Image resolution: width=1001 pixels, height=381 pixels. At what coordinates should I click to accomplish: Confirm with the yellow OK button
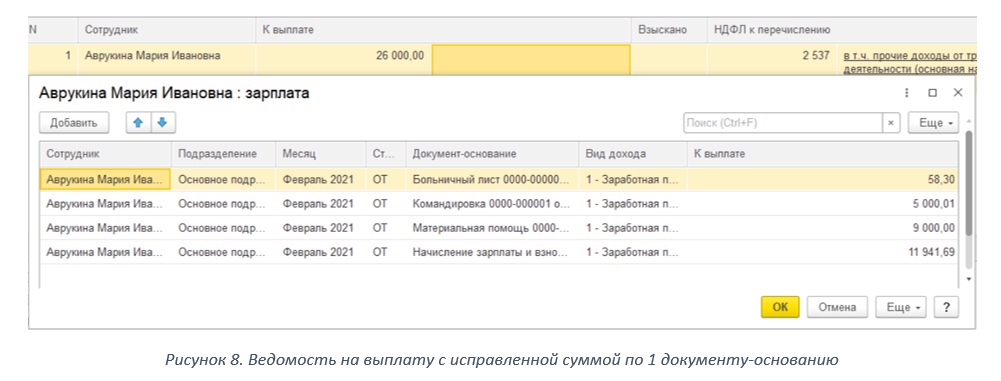click(x=780, y=307)
